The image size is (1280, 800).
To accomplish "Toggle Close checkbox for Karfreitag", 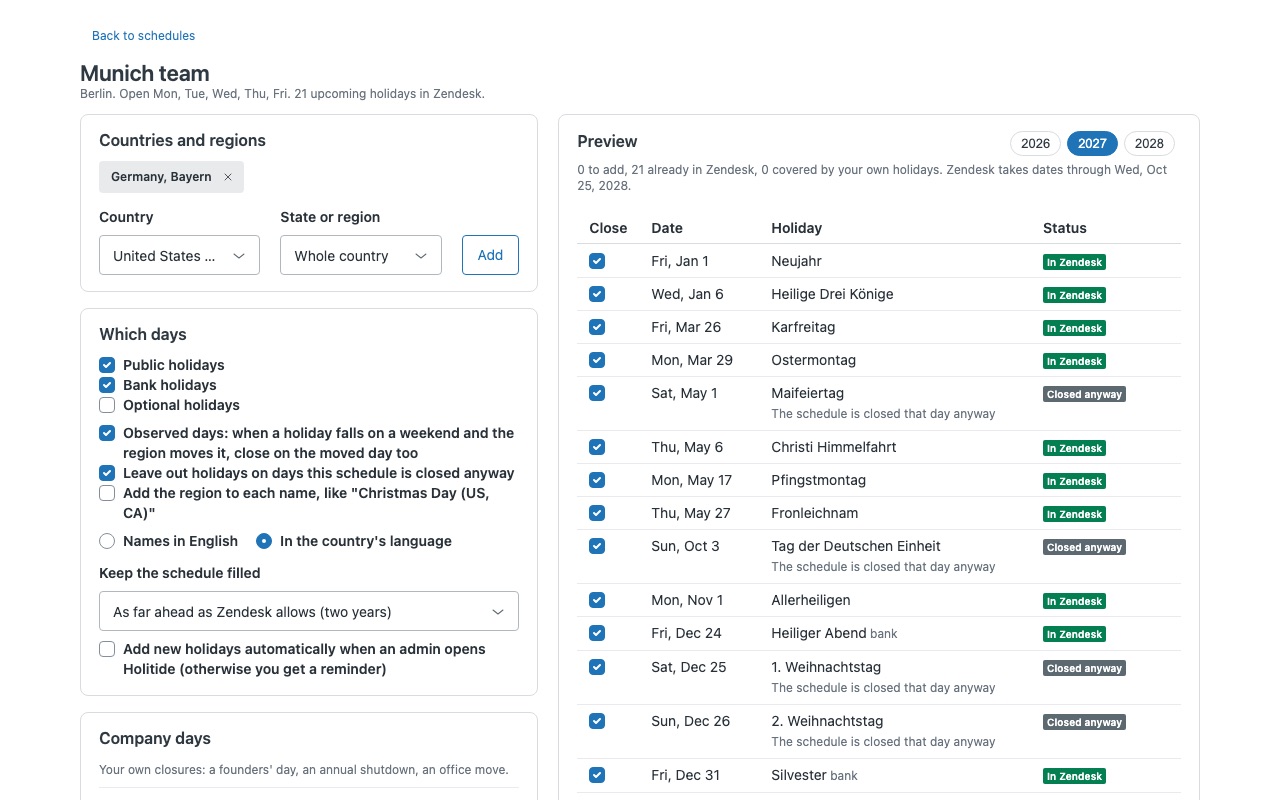I will coord(597,327).
